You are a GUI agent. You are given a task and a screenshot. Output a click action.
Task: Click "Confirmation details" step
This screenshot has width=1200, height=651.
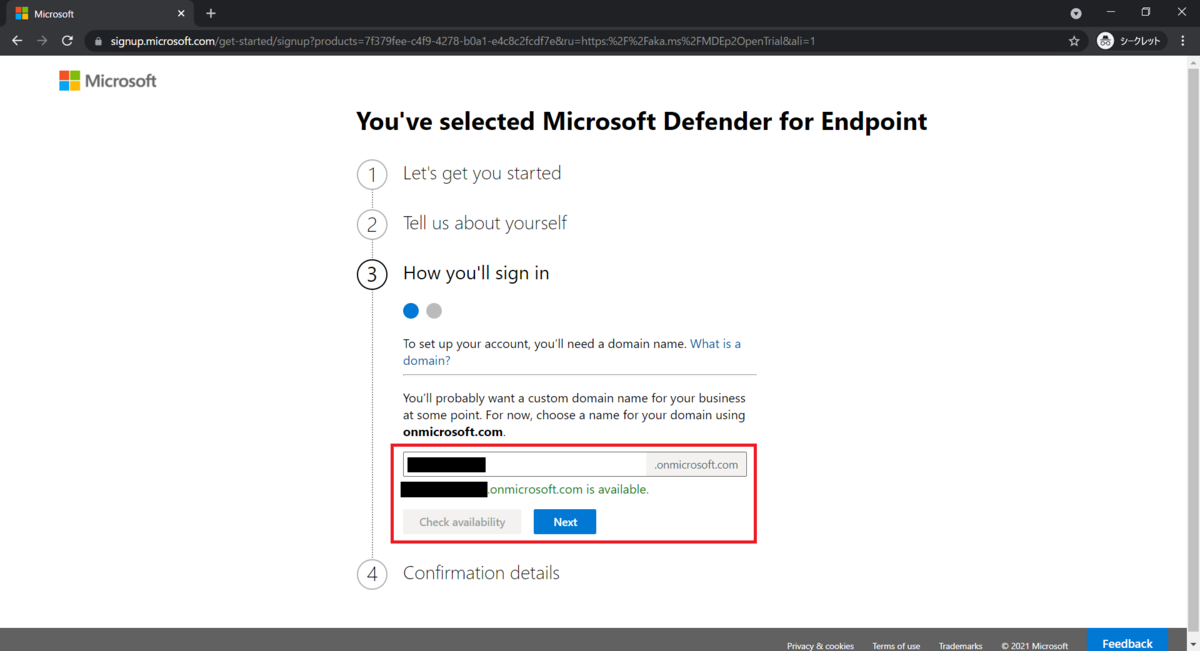[481, 573]
